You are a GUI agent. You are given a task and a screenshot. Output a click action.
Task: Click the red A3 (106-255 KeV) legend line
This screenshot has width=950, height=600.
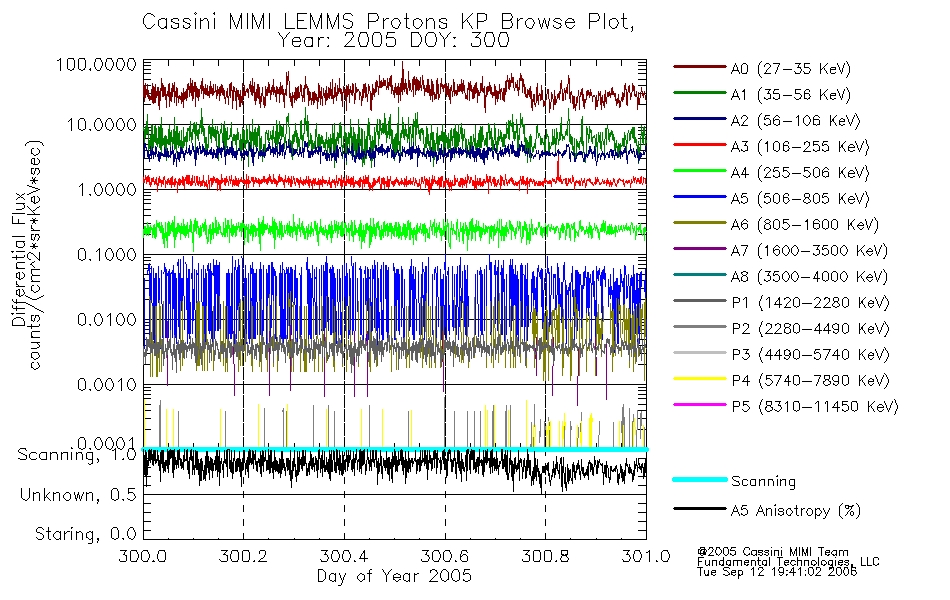[x=700, y=145]
